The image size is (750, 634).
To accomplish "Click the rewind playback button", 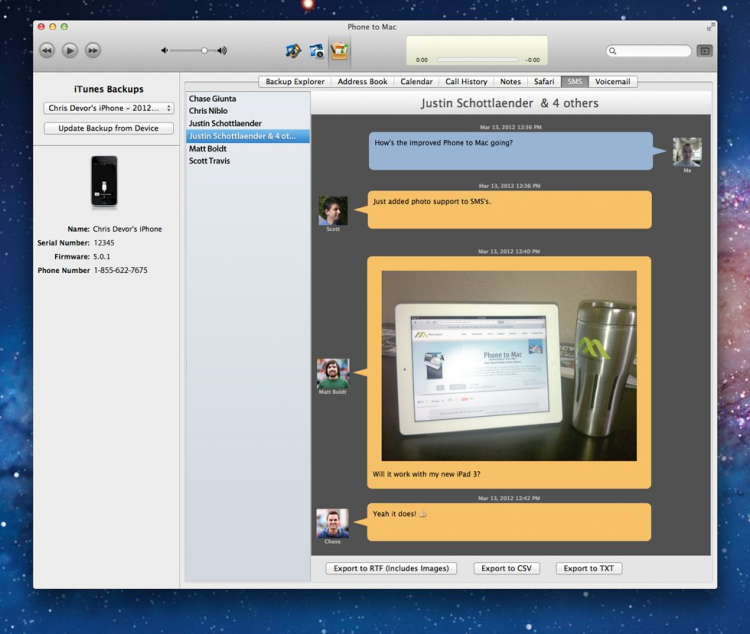I will point(47,50).
